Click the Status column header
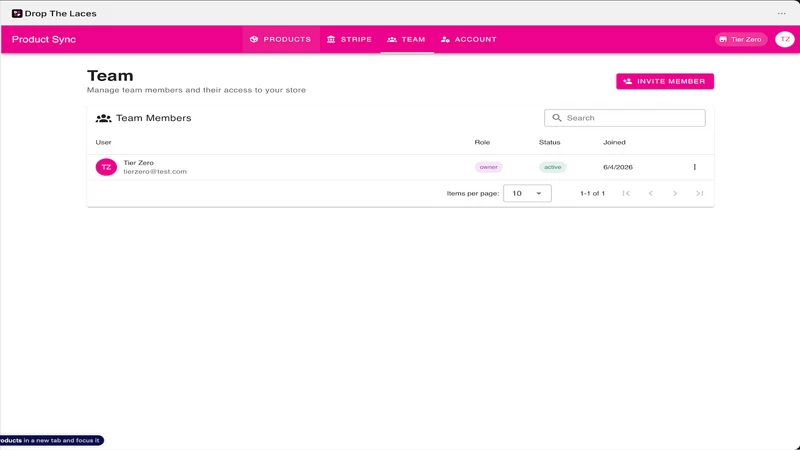The image size is (800, 450). 549,142
